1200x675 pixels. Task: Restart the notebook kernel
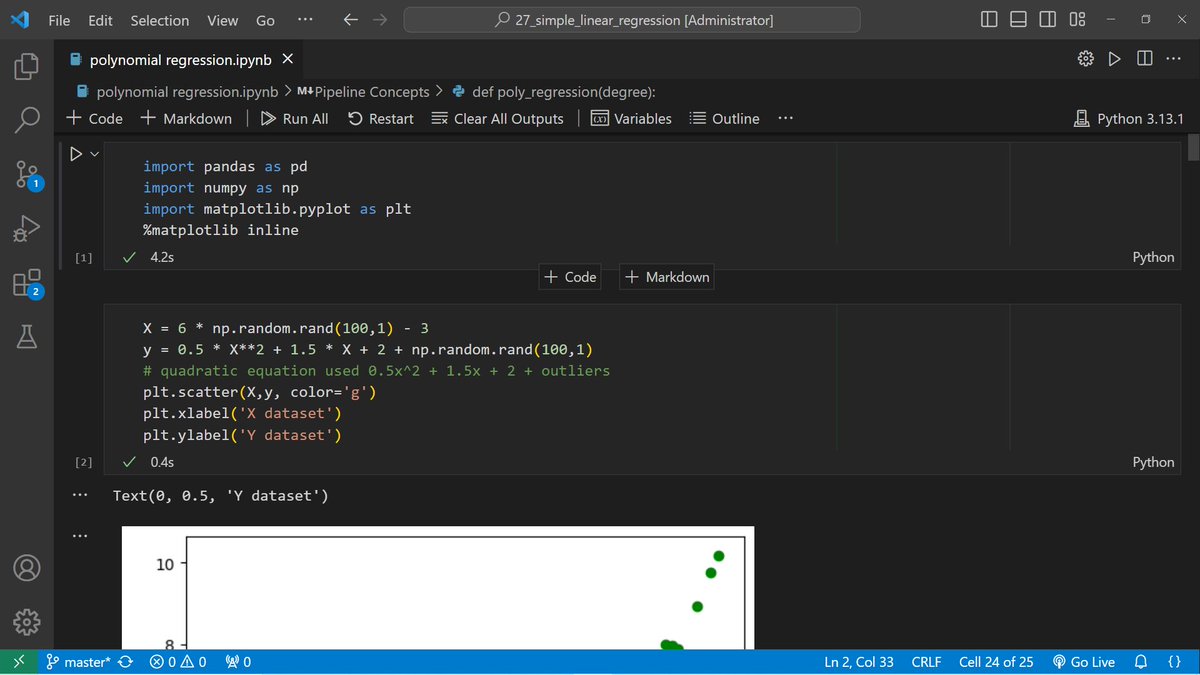click(x=380, y=118)
